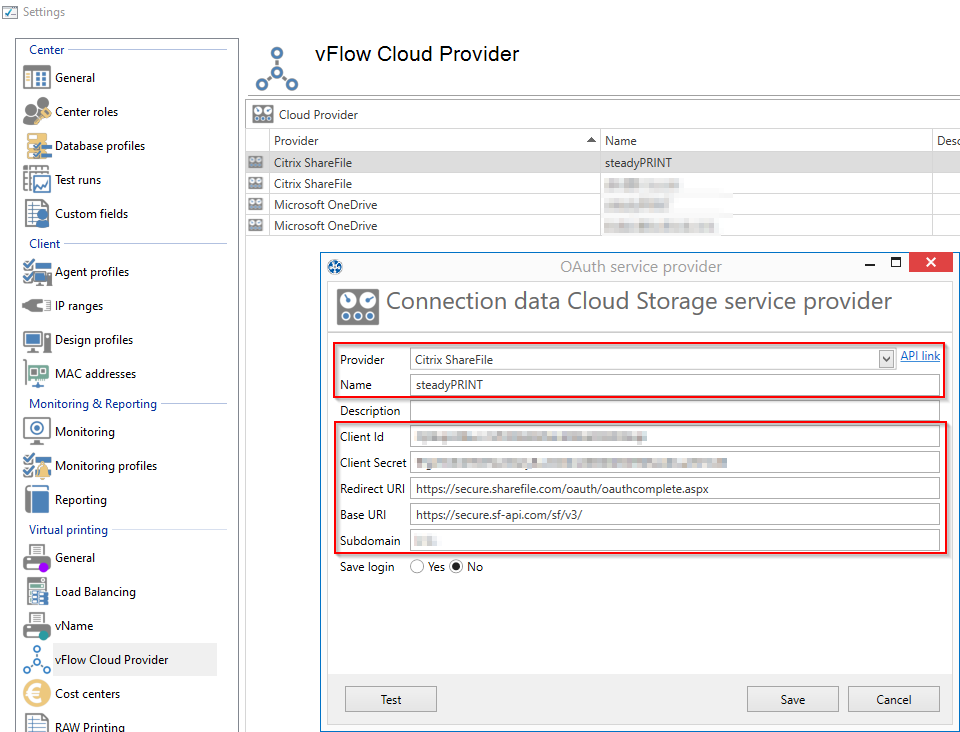Screen dimensions: 960x732
Task: Click the Center roles icon
Action: click(37, 111)
